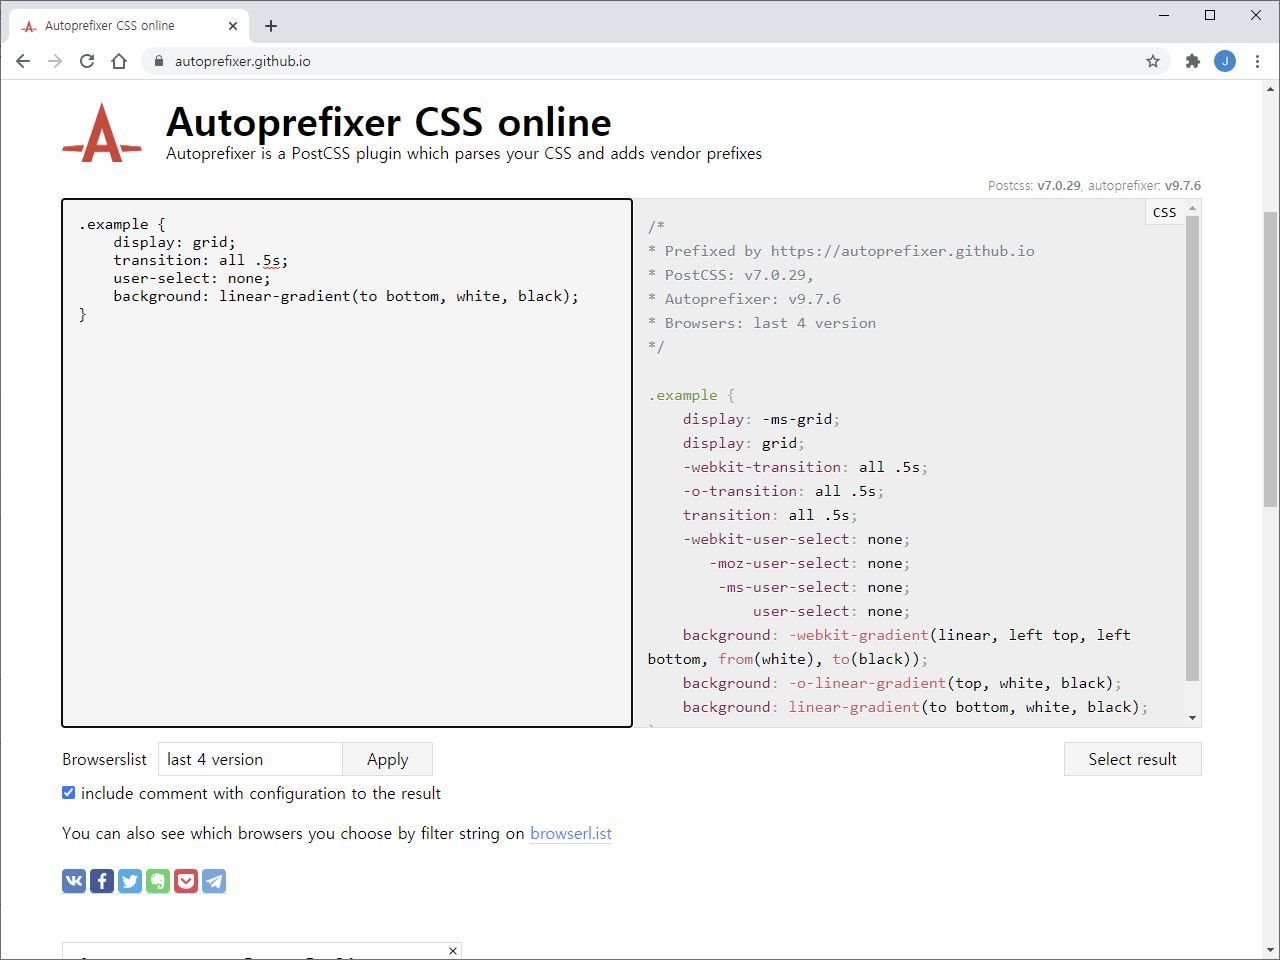1280x960 pixels.
Task: Click the red Autoprefixer logo
Action: click(102, 133)
